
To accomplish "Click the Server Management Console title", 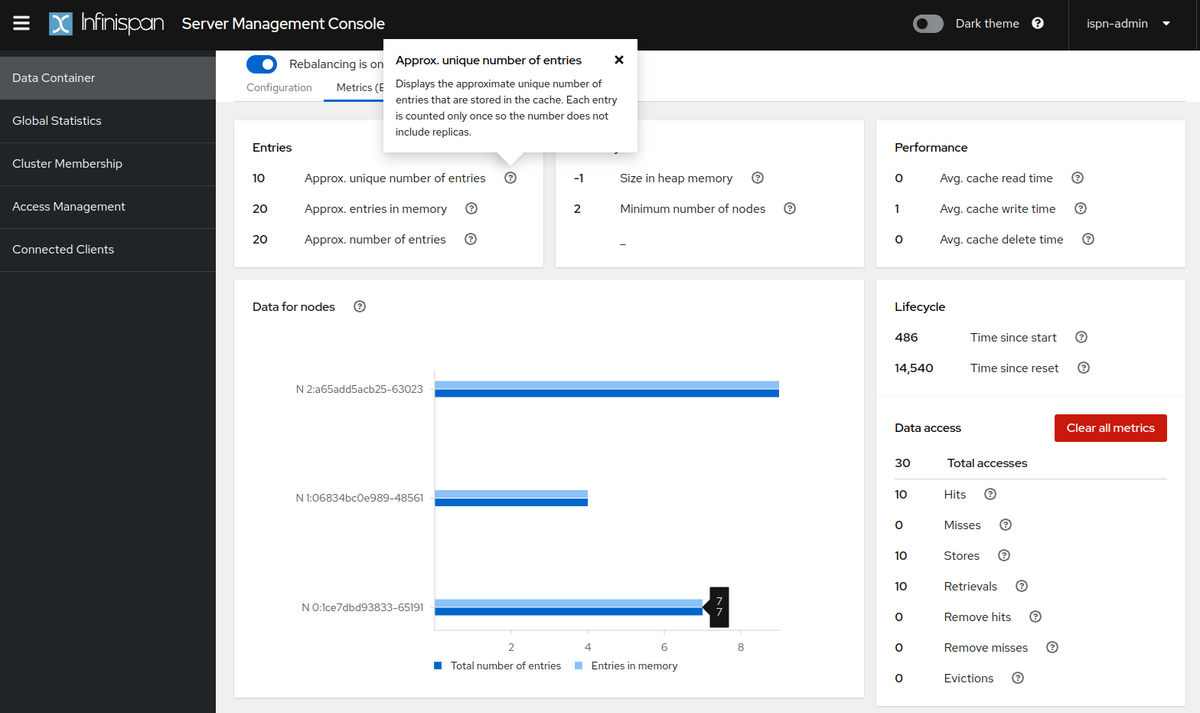I will point(283,23).
